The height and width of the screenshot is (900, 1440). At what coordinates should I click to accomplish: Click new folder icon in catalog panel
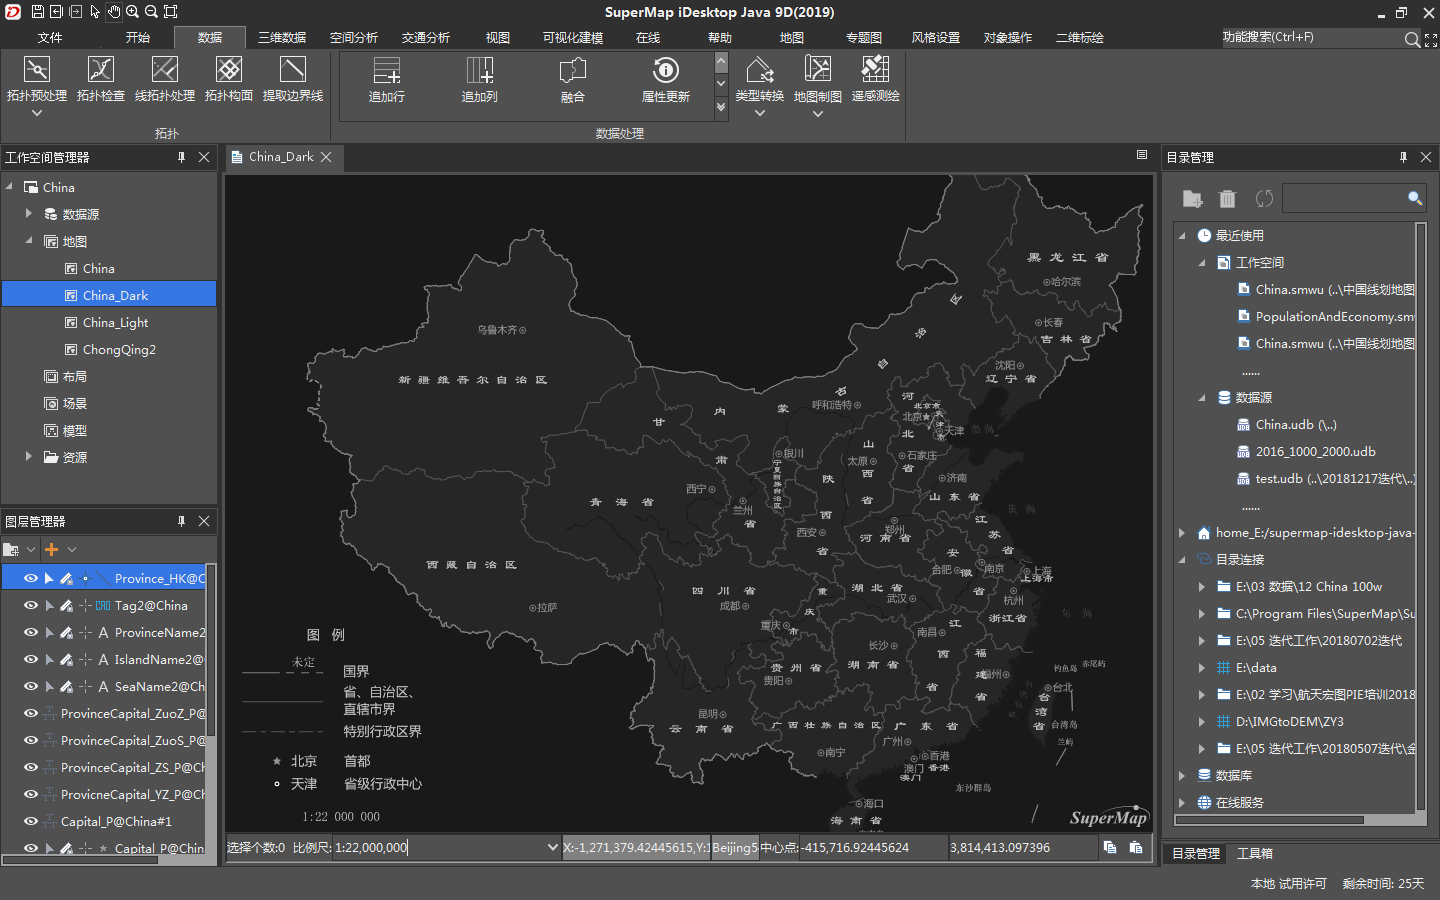pyautogui.click(x=1192, y=199)
